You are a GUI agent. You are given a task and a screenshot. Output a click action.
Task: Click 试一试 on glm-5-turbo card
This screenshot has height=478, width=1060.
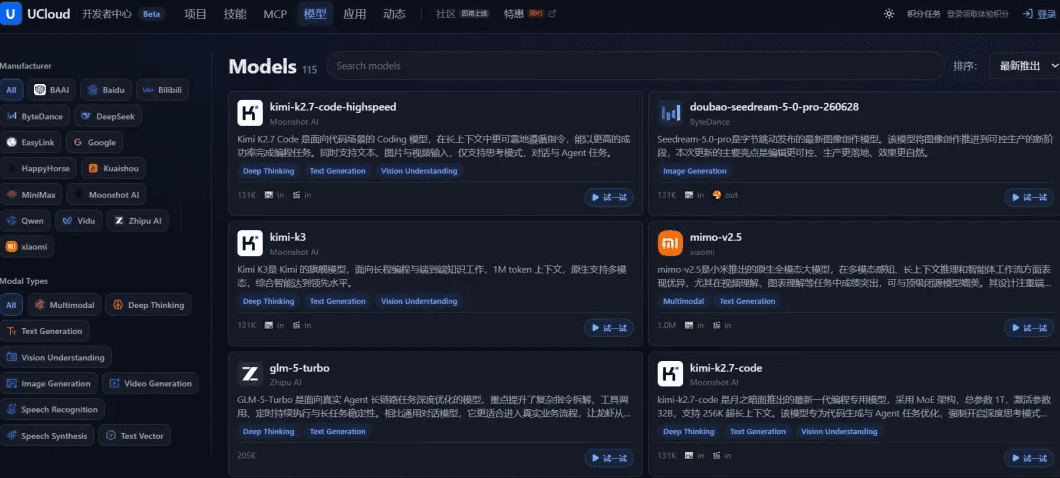(609, 458)
